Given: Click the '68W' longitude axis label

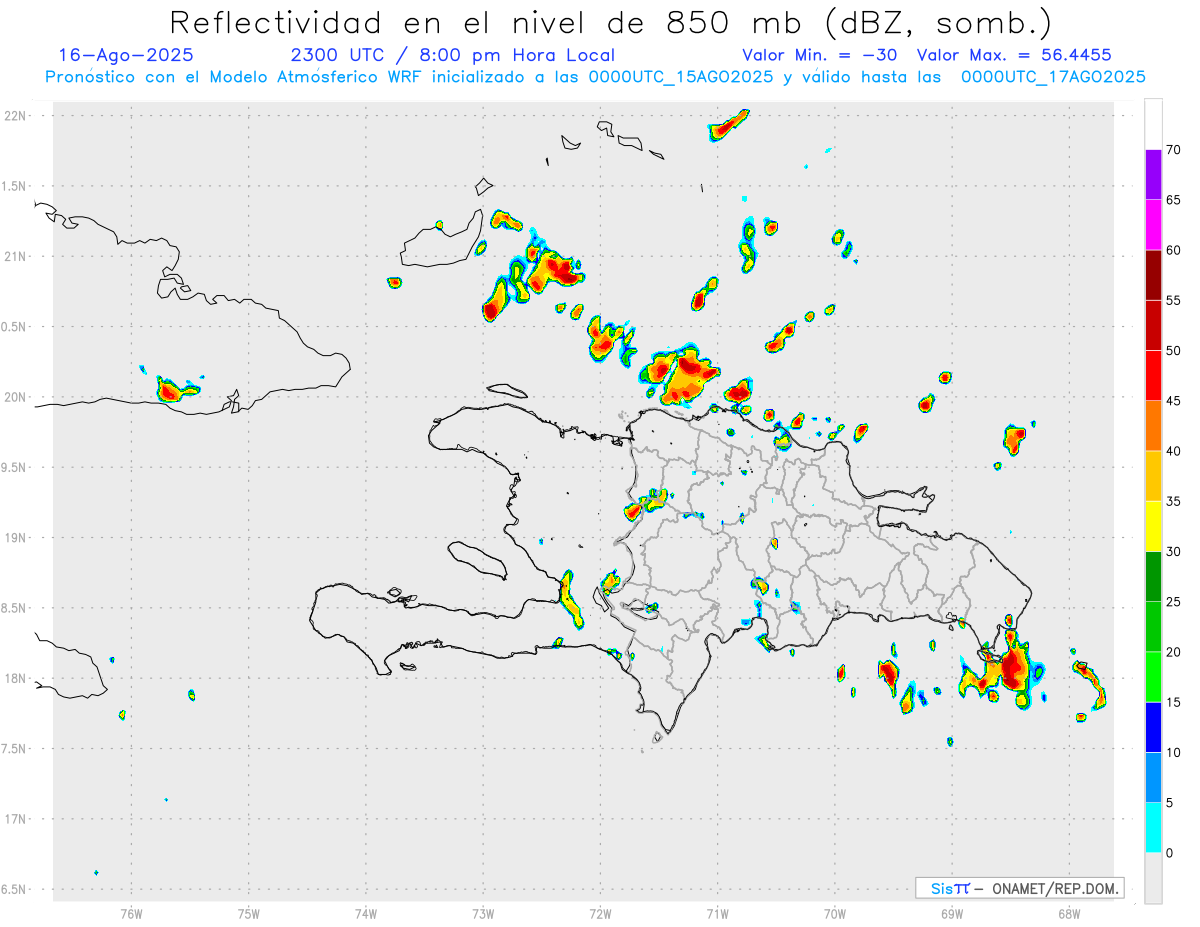Looking at the screenshot, I should click(1069, 914).
